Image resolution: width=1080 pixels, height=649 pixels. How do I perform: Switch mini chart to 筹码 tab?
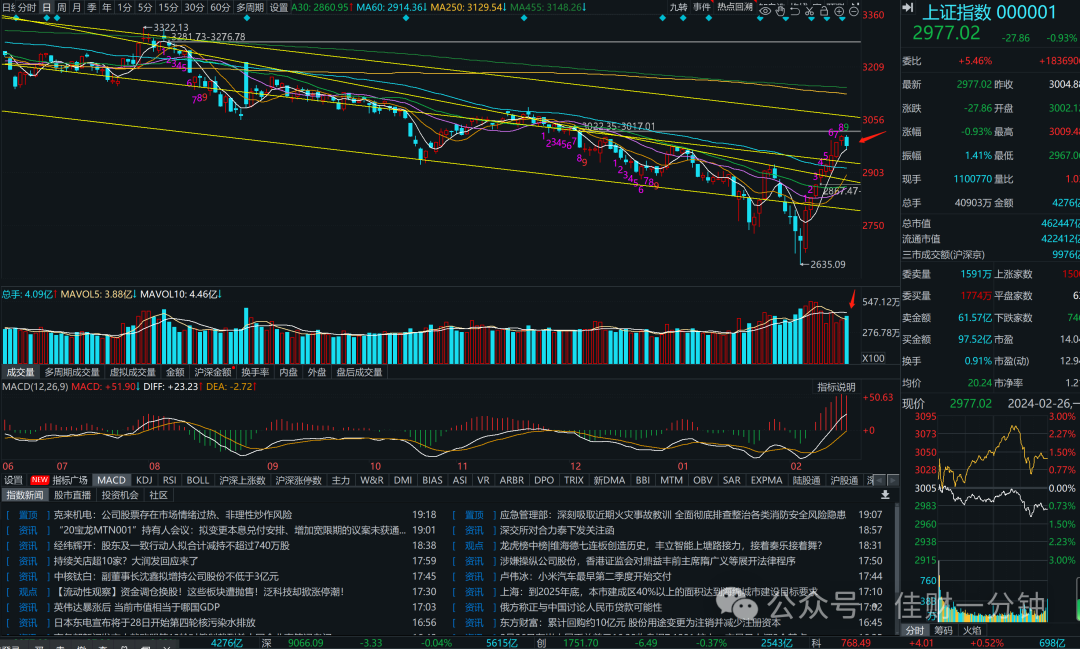944,630
